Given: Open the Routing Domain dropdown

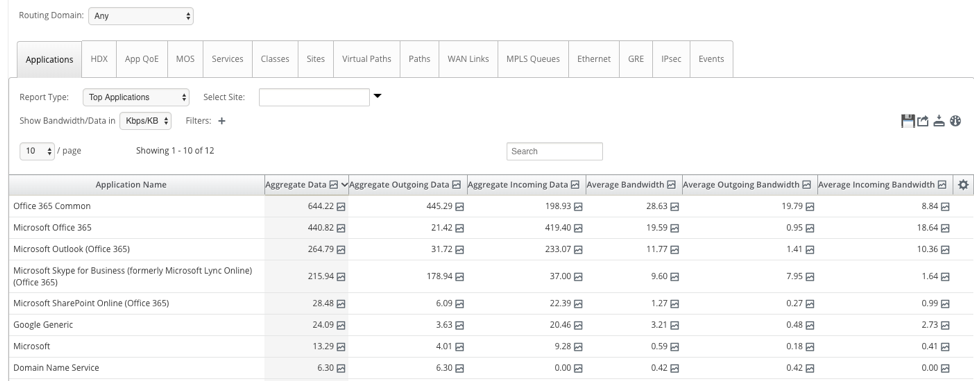Looking at the screenshot, I should tap(141, 16).
